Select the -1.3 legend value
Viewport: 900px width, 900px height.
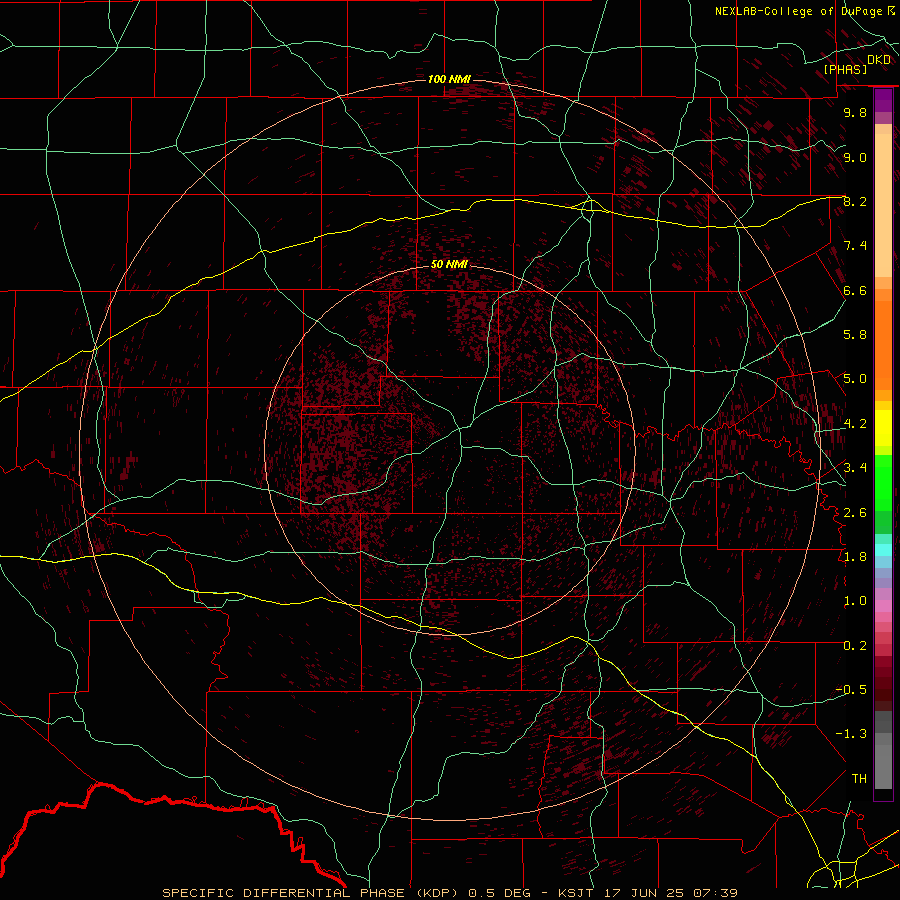point(852,735)
